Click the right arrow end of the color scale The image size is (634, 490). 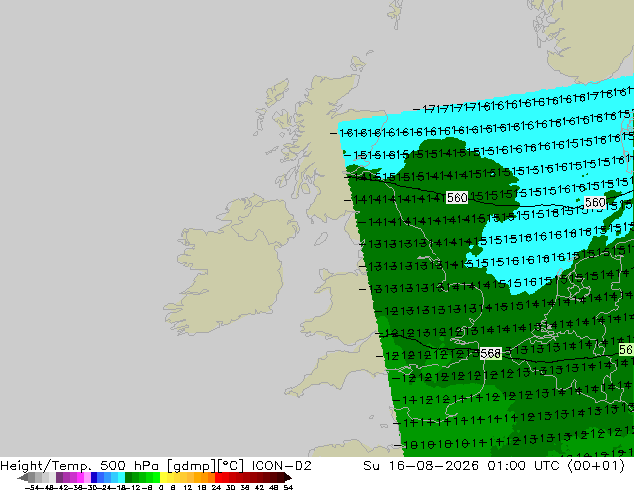pos(288,477)
